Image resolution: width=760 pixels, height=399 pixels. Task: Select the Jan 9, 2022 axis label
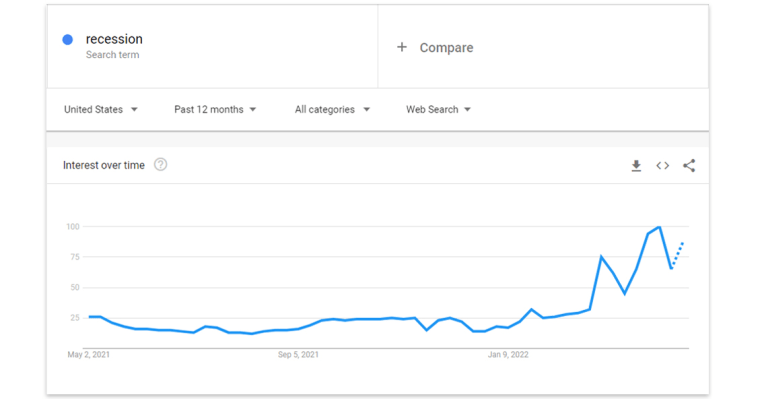508,355
